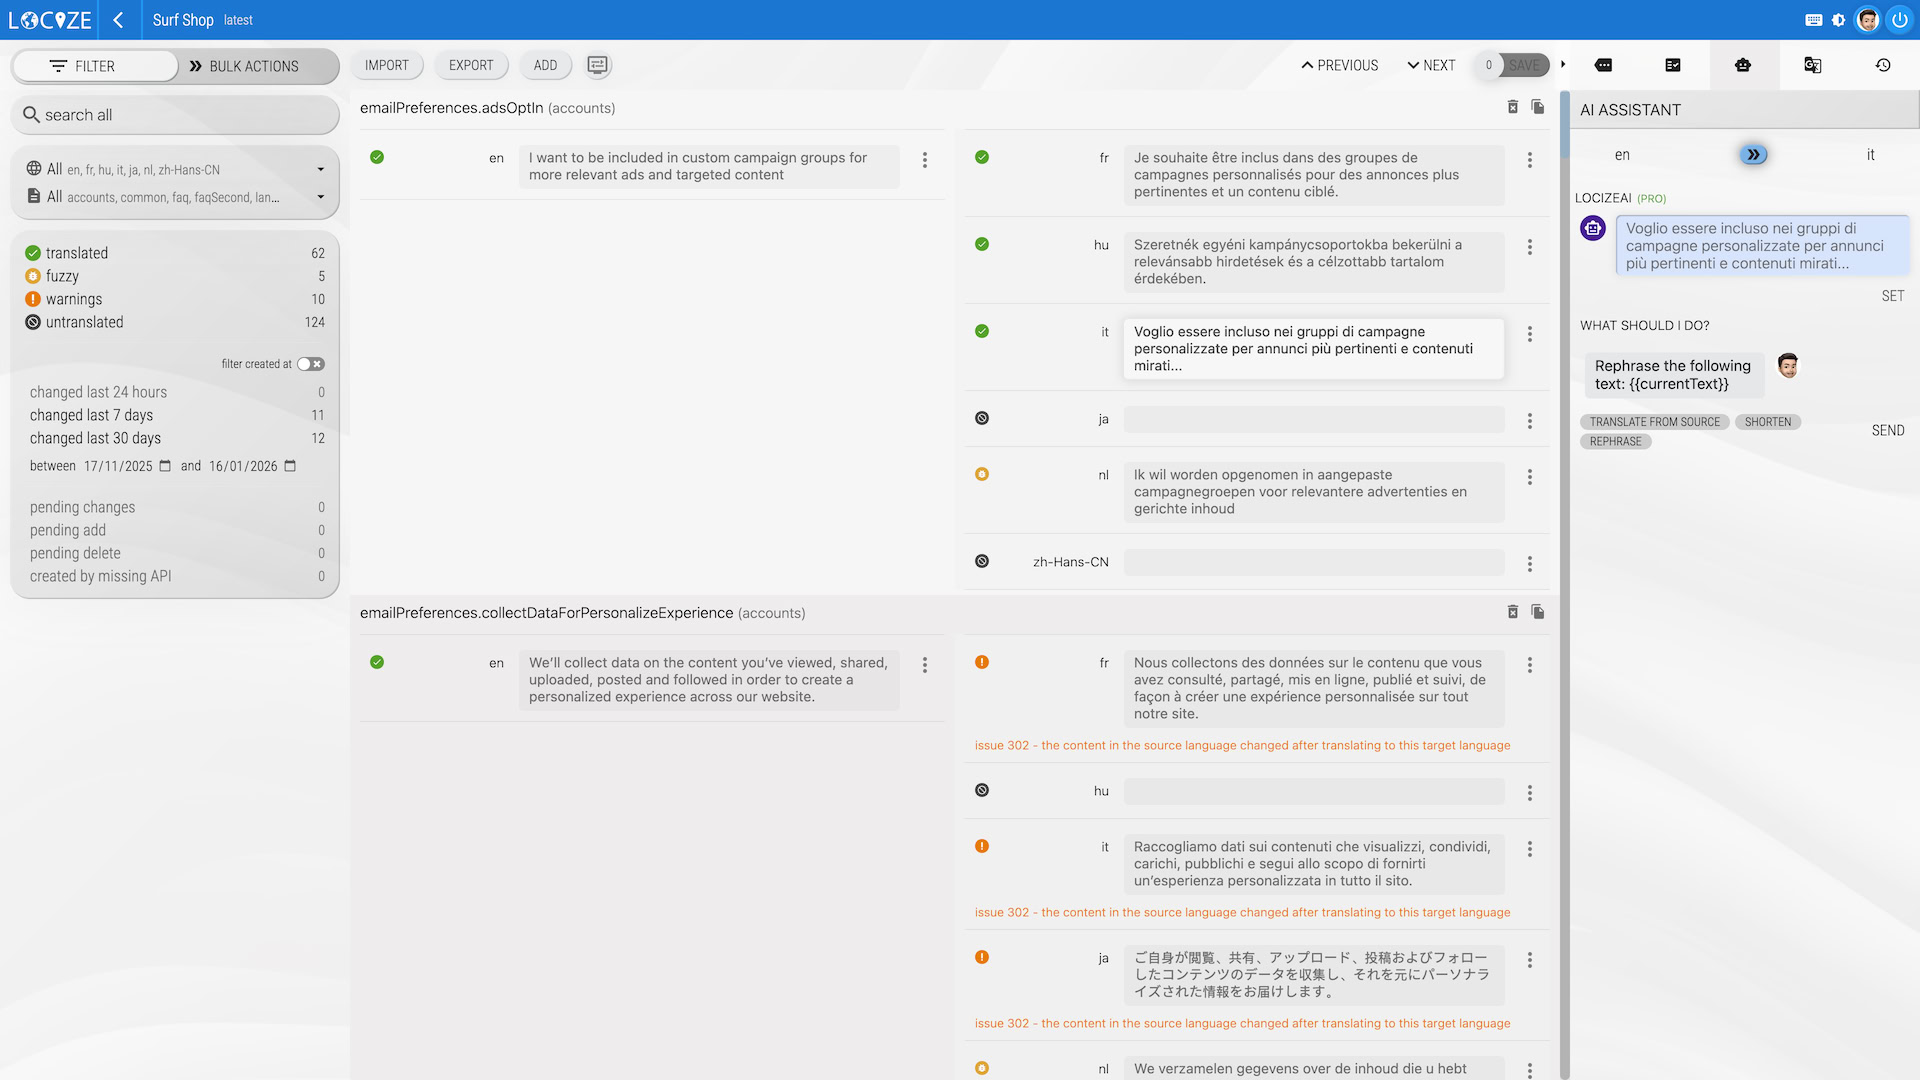Click the tag/labels panel icon
This screenshot has width=1920, height=1080.
coord(1603,65)
